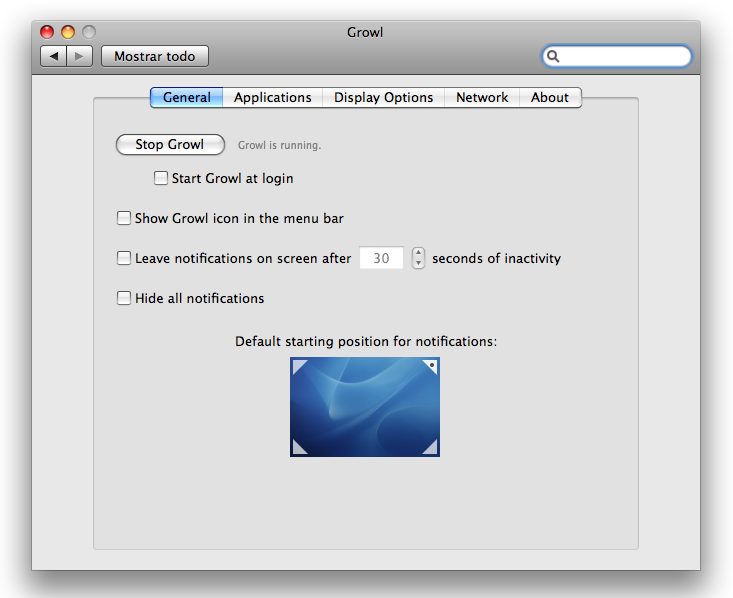Increase inactivity seconds with stepper up arrow
This screenshot has width=733, height=598.
pos(418,252)
